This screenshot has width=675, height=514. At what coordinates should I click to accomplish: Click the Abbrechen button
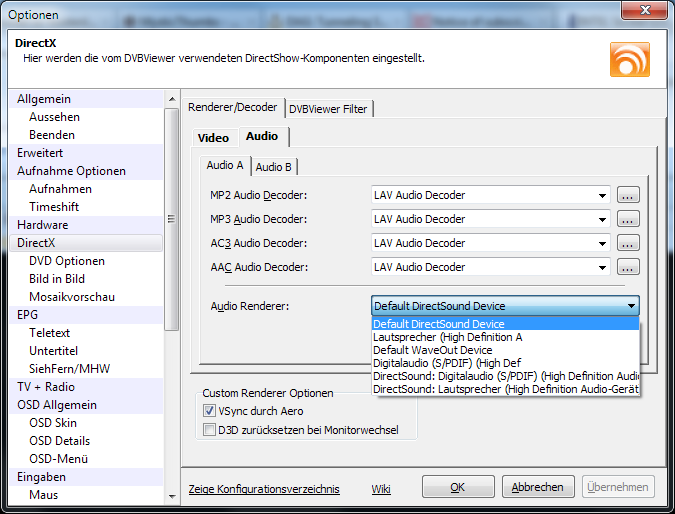coord(538,487)
